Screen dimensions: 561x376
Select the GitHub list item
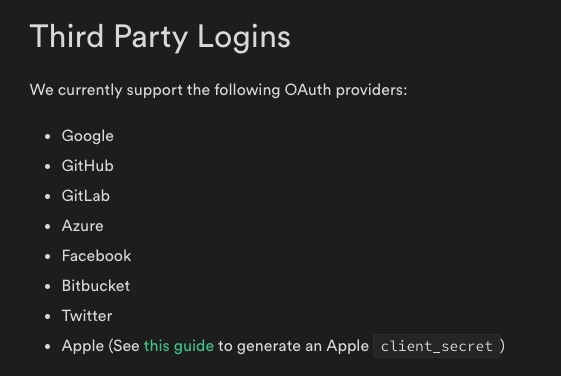click(x=88, y=166)
